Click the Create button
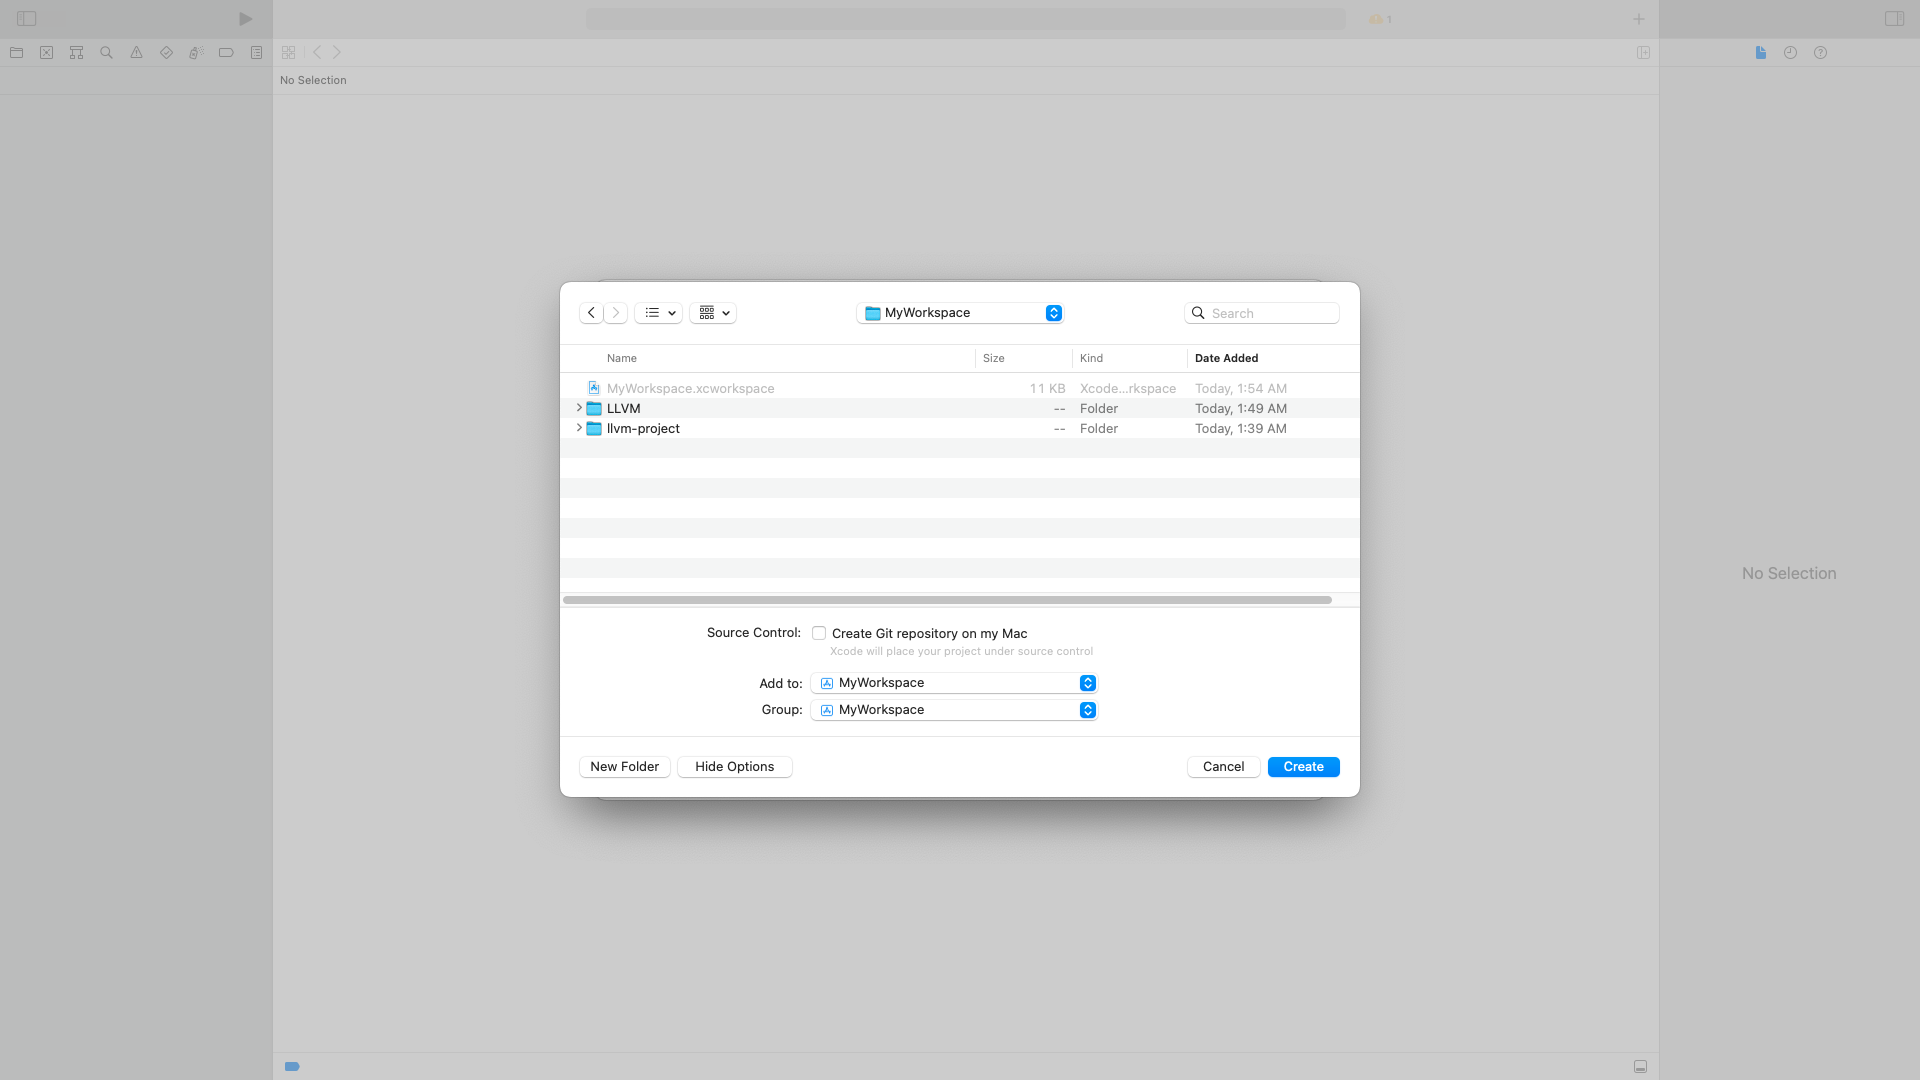 1303,766
